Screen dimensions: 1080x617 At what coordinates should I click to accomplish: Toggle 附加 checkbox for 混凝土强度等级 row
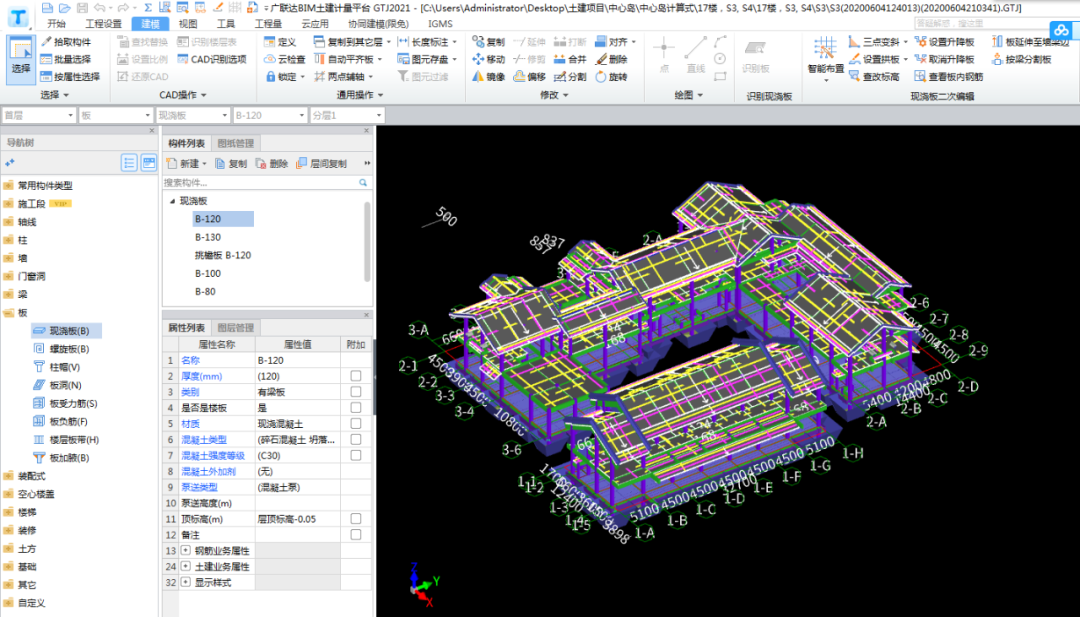355,455
